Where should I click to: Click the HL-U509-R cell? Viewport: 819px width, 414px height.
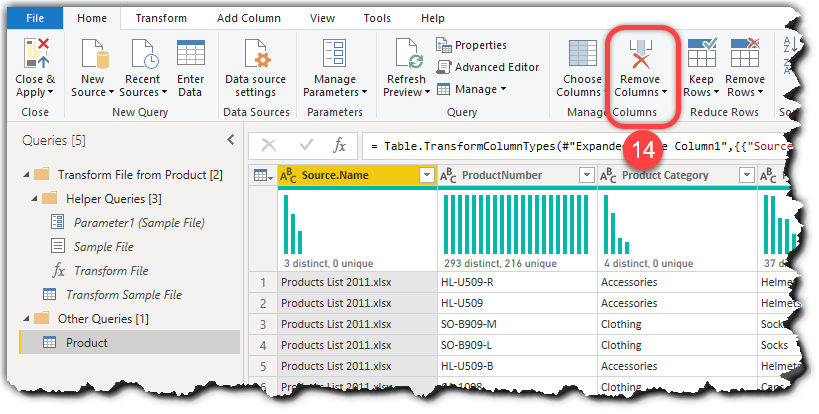(518, 282)
